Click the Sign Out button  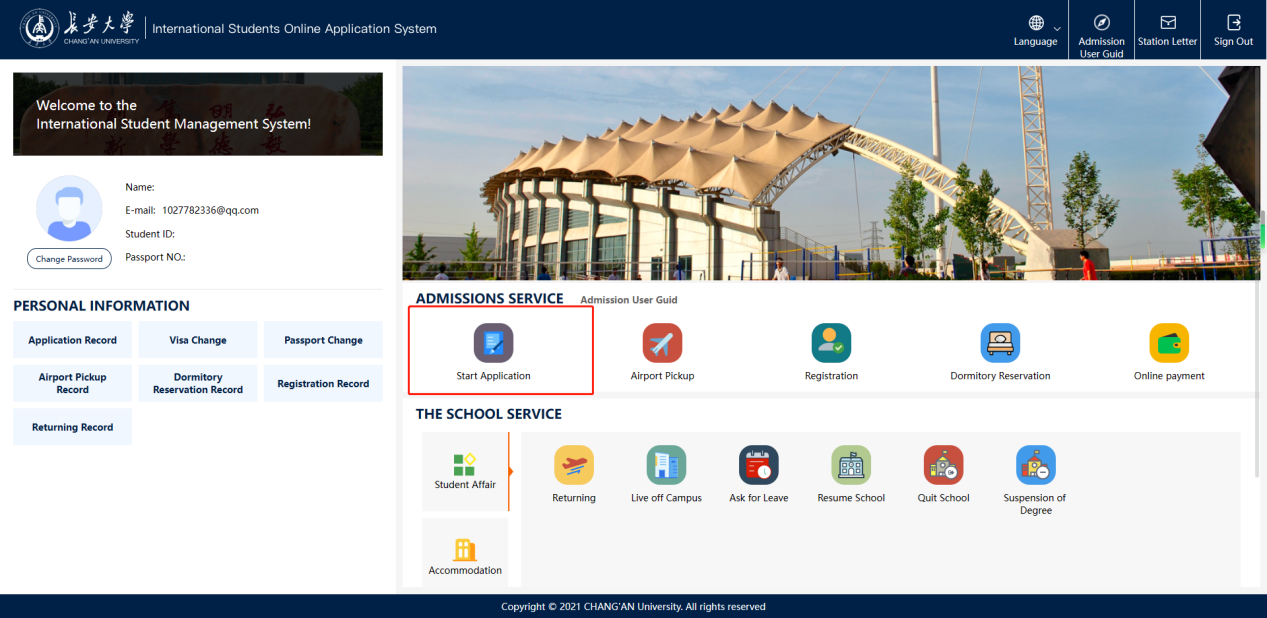(1233, 30)
